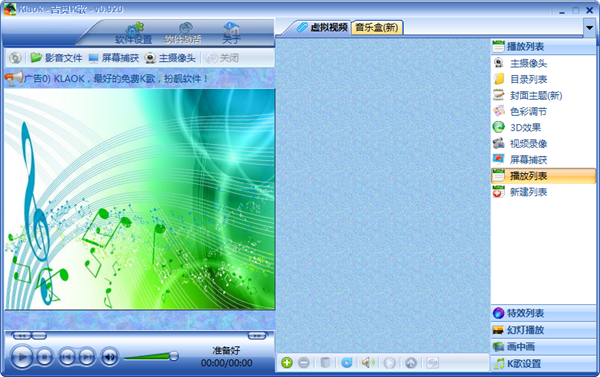Click the grey minus remove button
This screenshot has height=377, width=600.
304,362
